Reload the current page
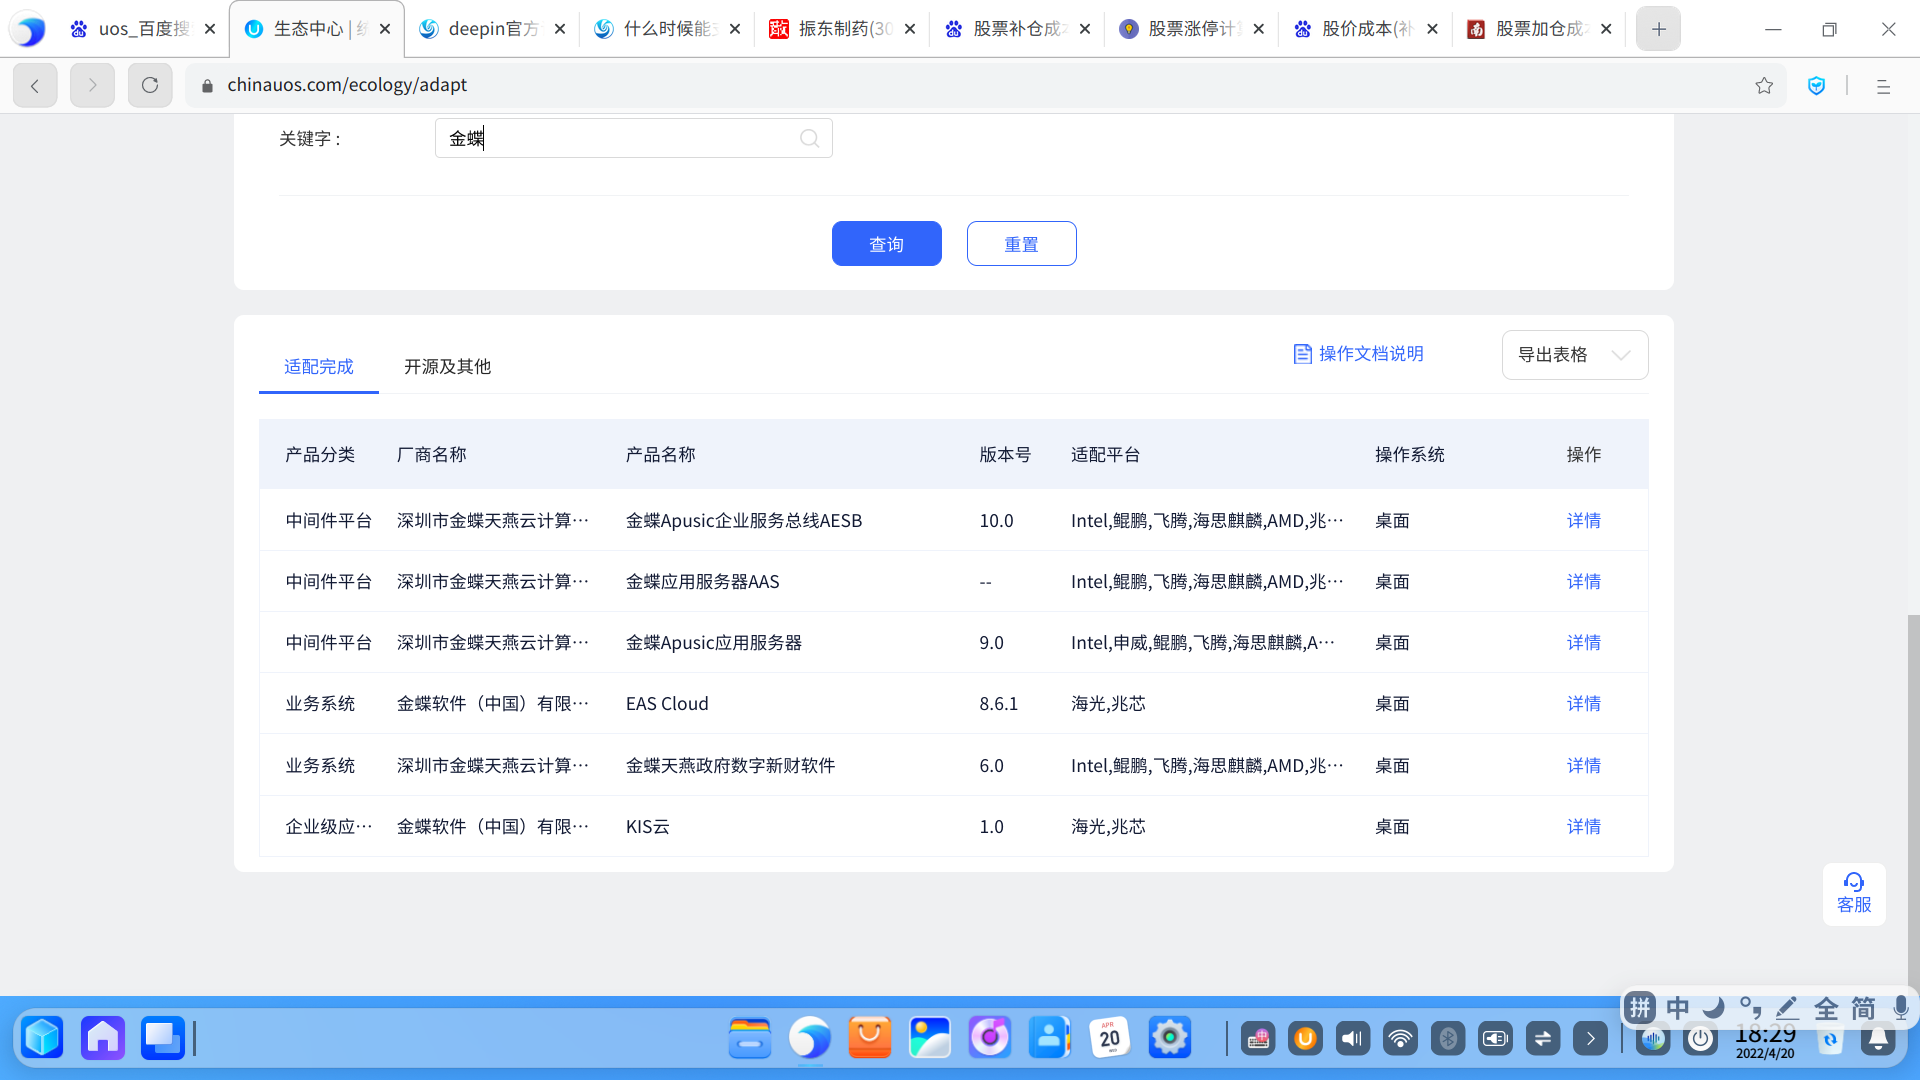The width and height of the screenshot is (1920, 1080). click(150, 86)
